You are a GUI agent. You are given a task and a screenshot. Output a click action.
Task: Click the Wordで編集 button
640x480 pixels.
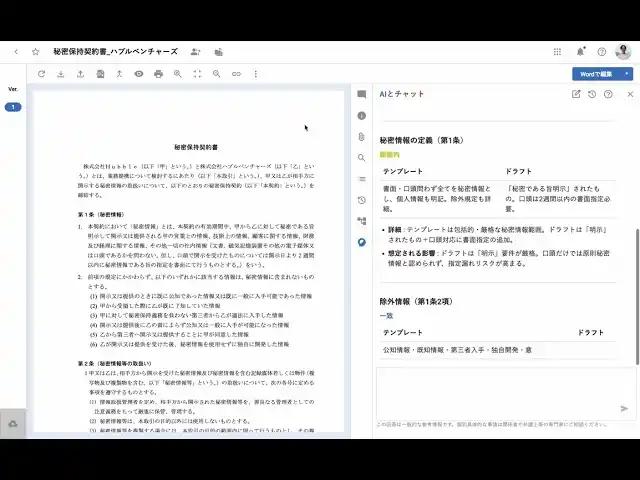pyautogui.click(x=596, y=74)
